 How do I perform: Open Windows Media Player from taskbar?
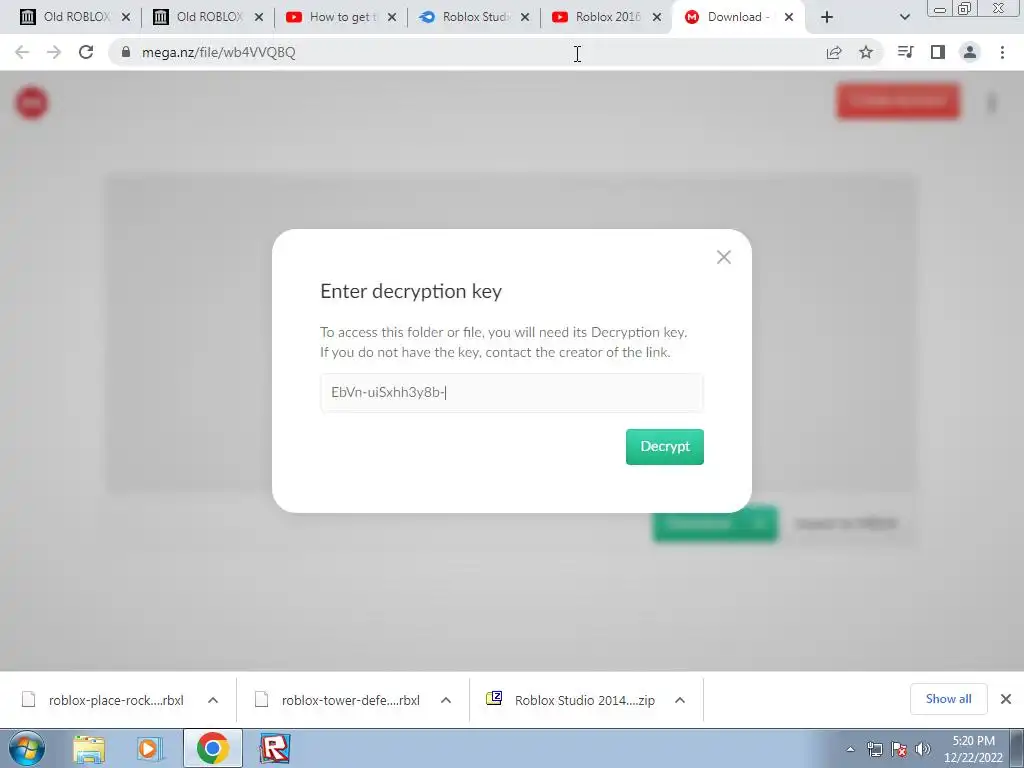(149, 748)
